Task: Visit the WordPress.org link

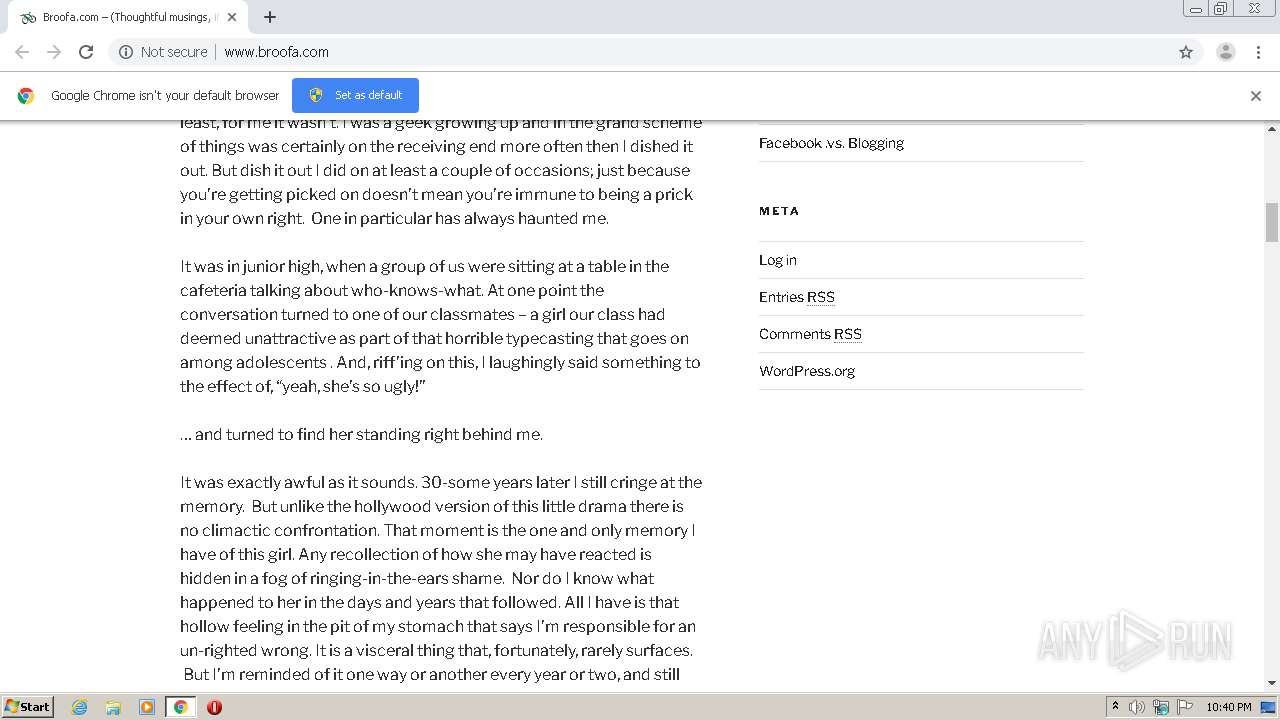Action: pyautogui.click(x=807, y=371)
